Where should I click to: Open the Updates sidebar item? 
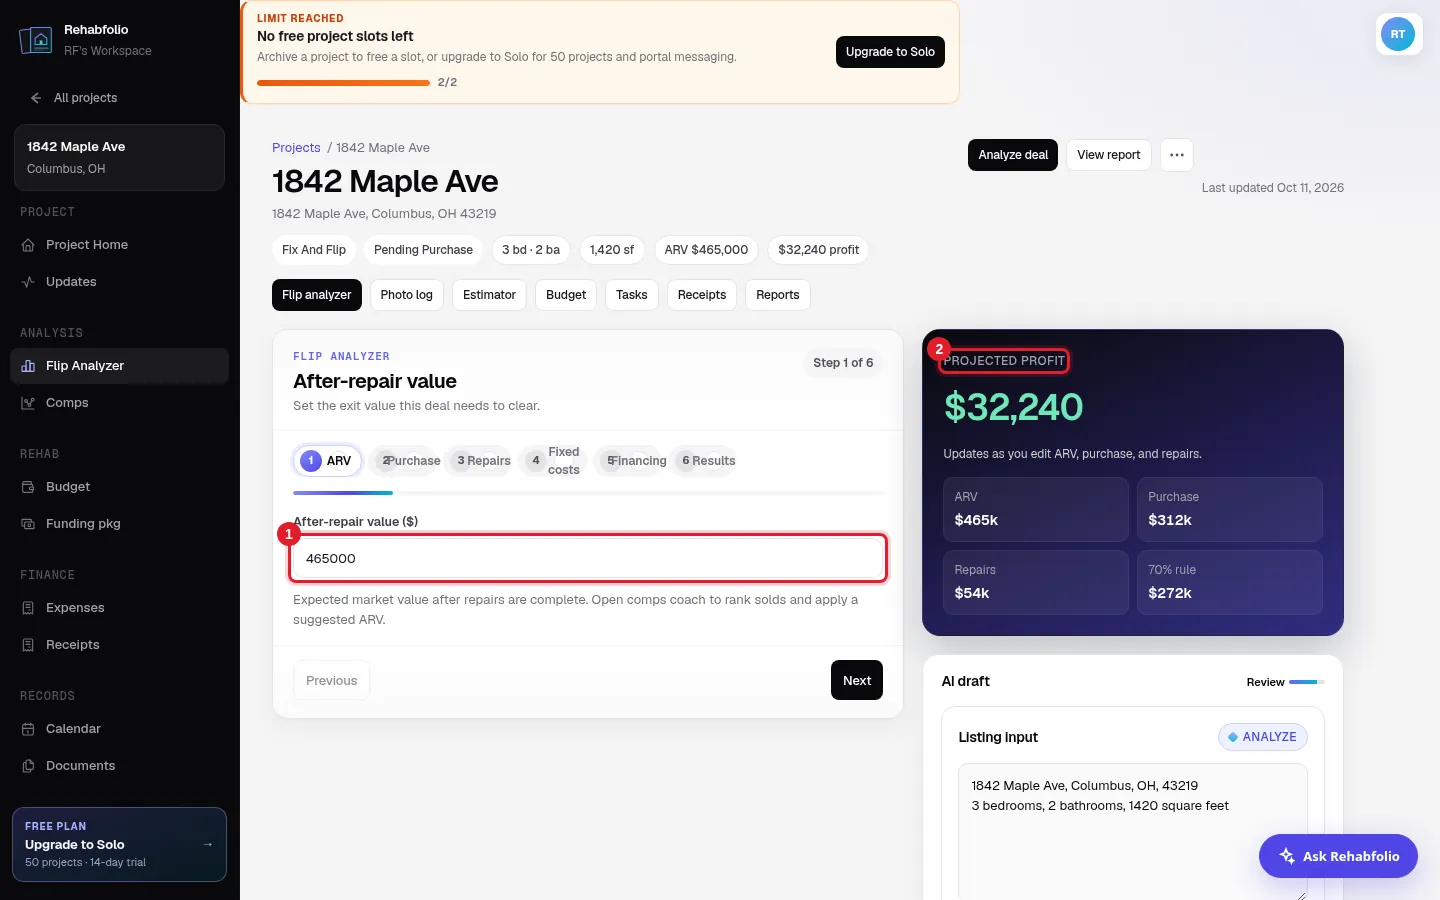119,282
